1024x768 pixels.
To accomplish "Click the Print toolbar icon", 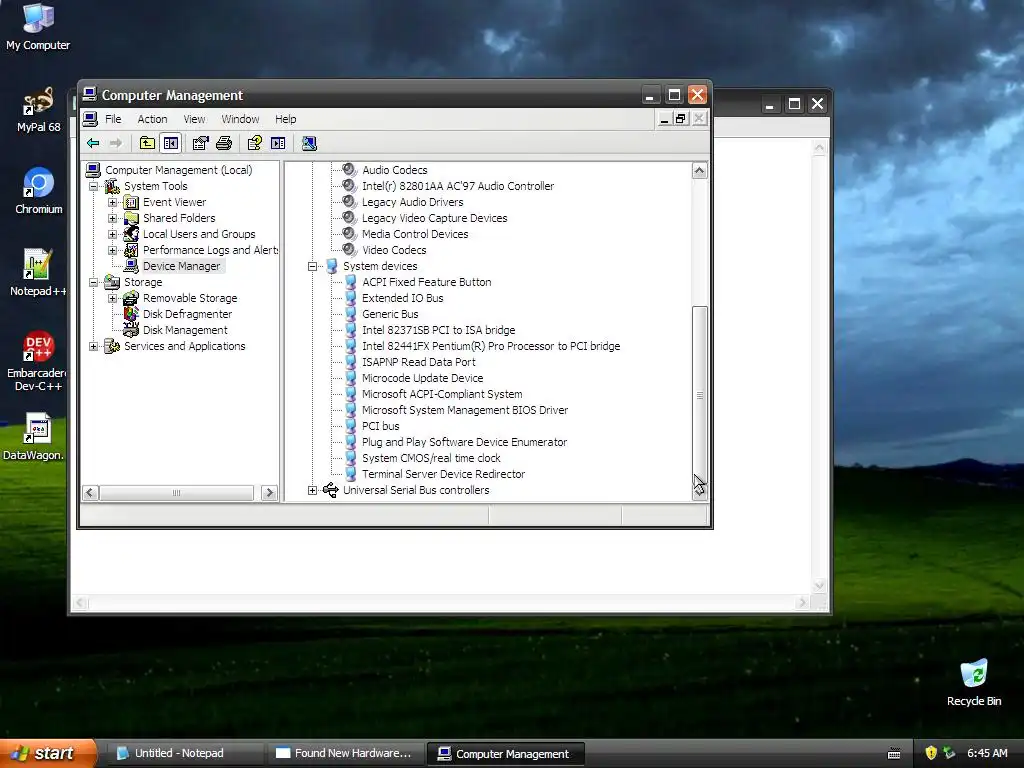I will 224,143.
